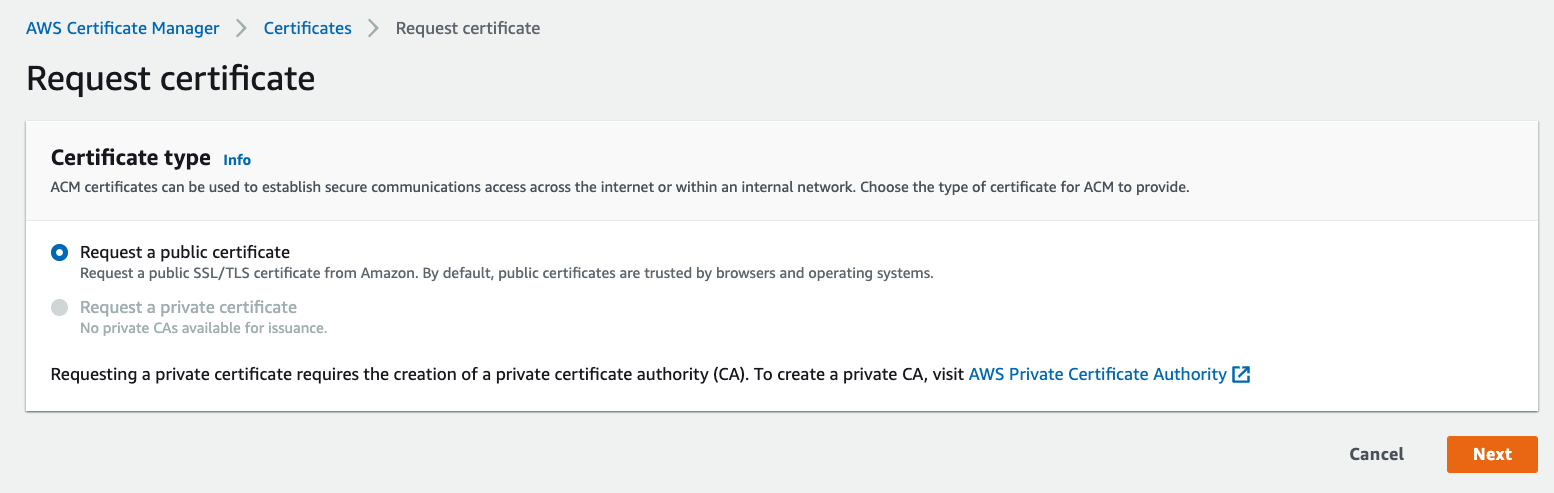Click the Request certificate page heading
Screen dimensions: 1554x493
[x=170, y=78]
